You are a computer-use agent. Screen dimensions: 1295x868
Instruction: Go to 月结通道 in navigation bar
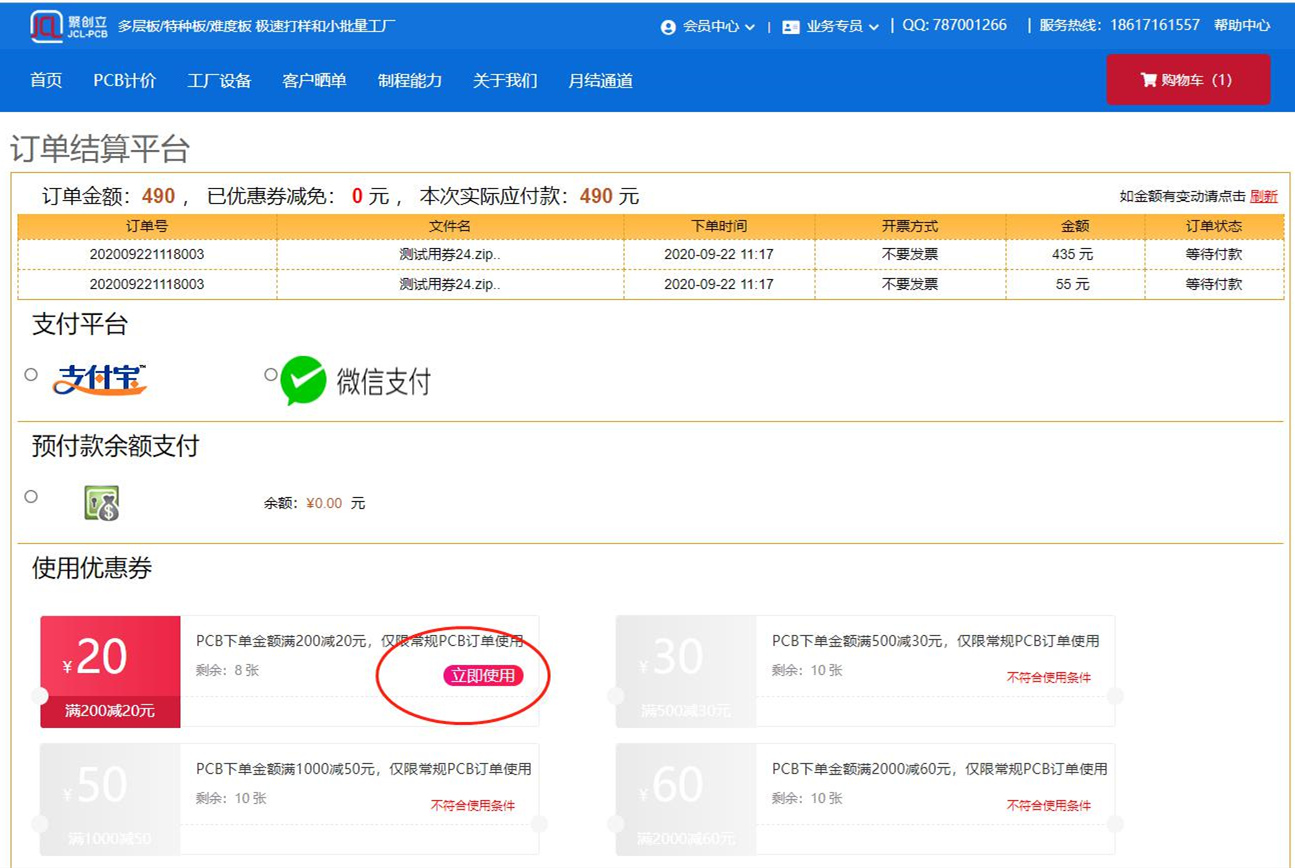tap(600, 81)
